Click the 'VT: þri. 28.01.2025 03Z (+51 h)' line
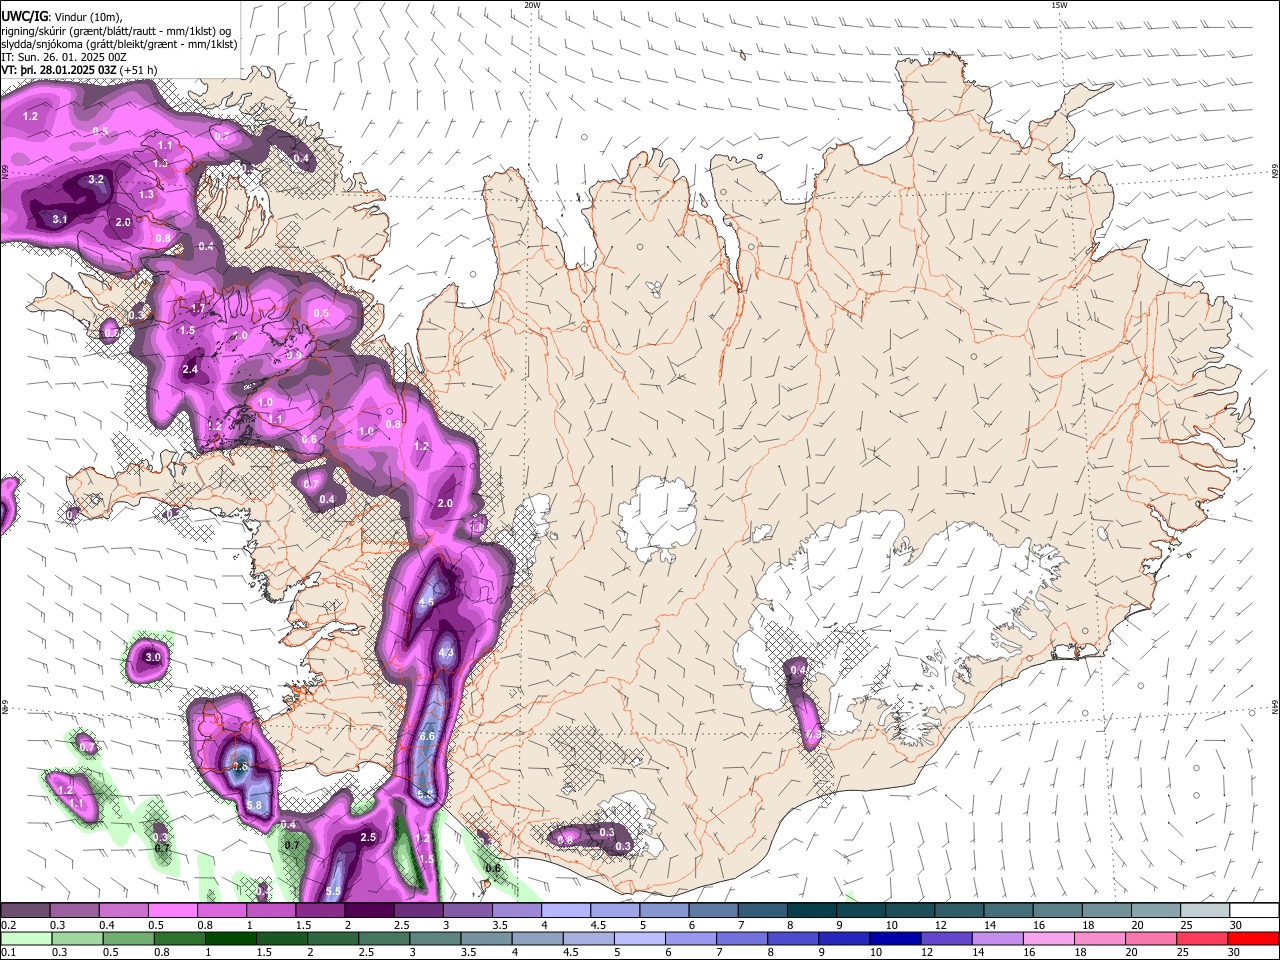The image size is (1280, 960). pyautogui.click(x=79, y=71)
